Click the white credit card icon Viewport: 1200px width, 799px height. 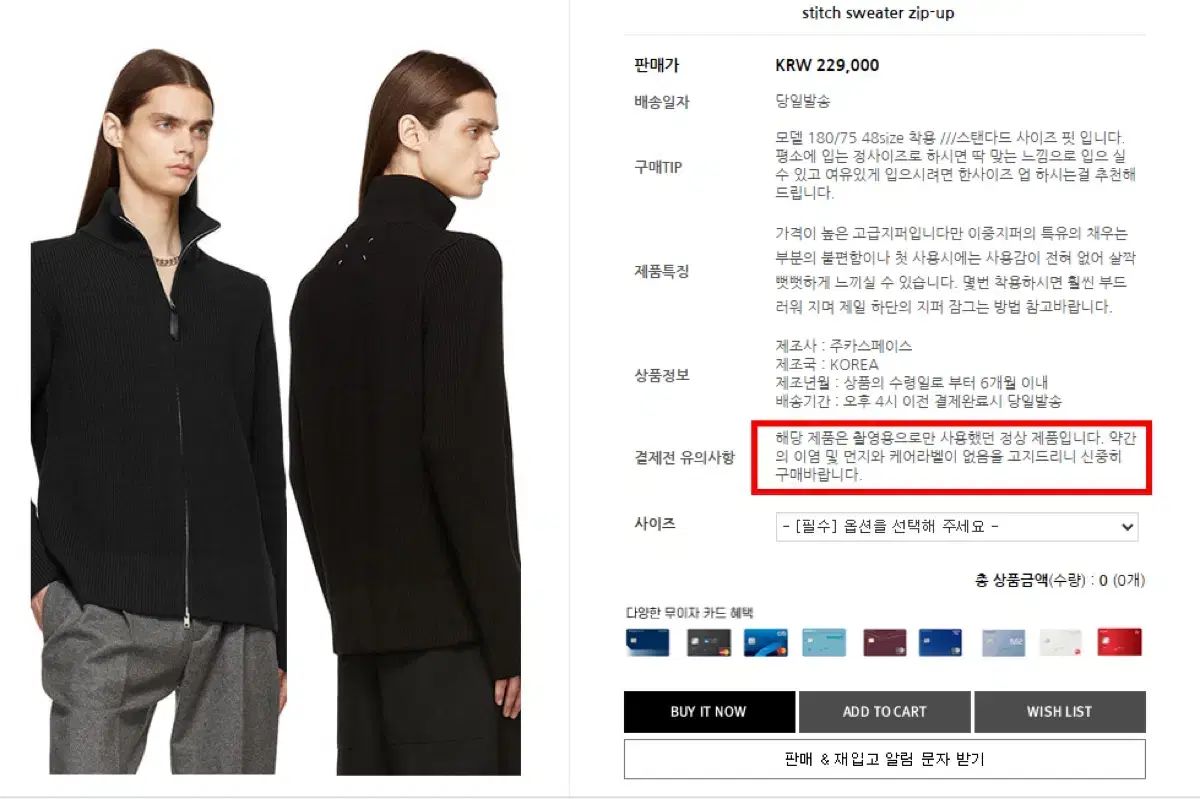point(1061,642)
